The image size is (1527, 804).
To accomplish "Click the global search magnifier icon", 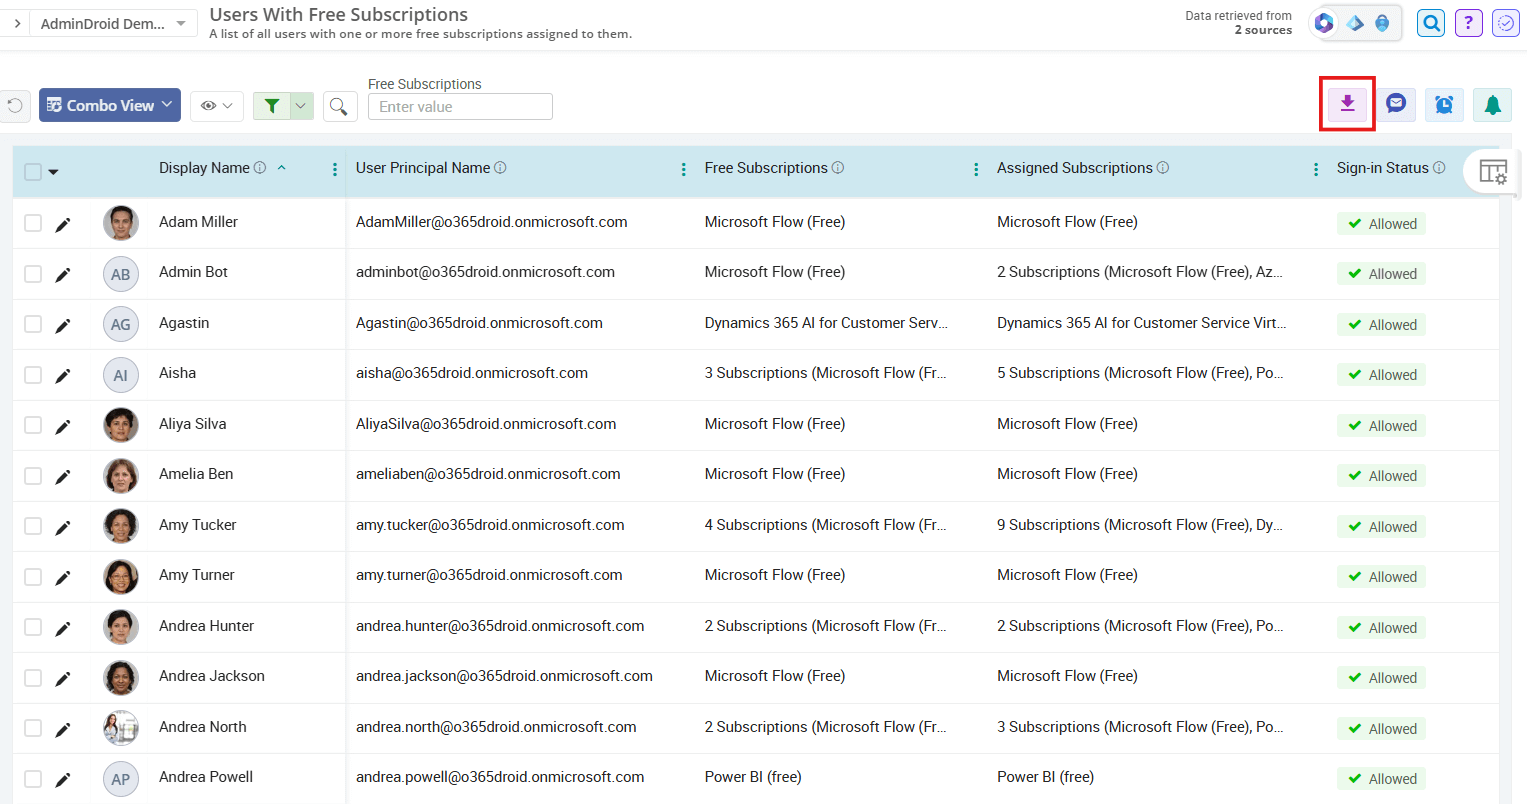I will point(1431,22).
